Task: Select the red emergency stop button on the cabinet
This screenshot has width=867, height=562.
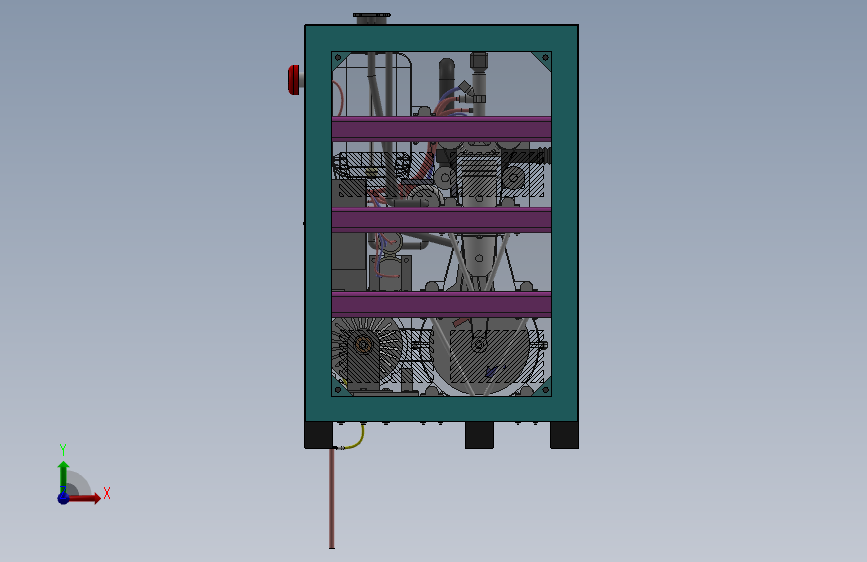Action: pos(294,80)
